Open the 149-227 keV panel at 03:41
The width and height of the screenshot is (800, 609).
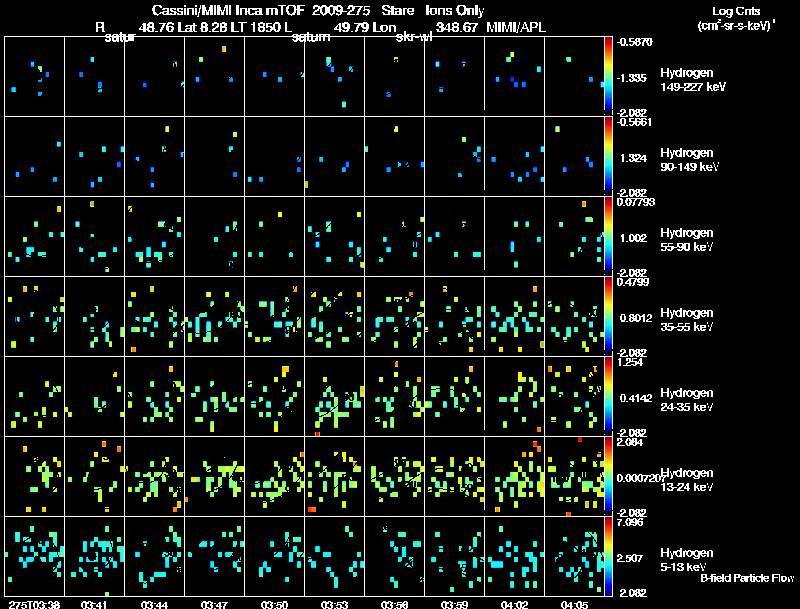click(x=94, y=77)
